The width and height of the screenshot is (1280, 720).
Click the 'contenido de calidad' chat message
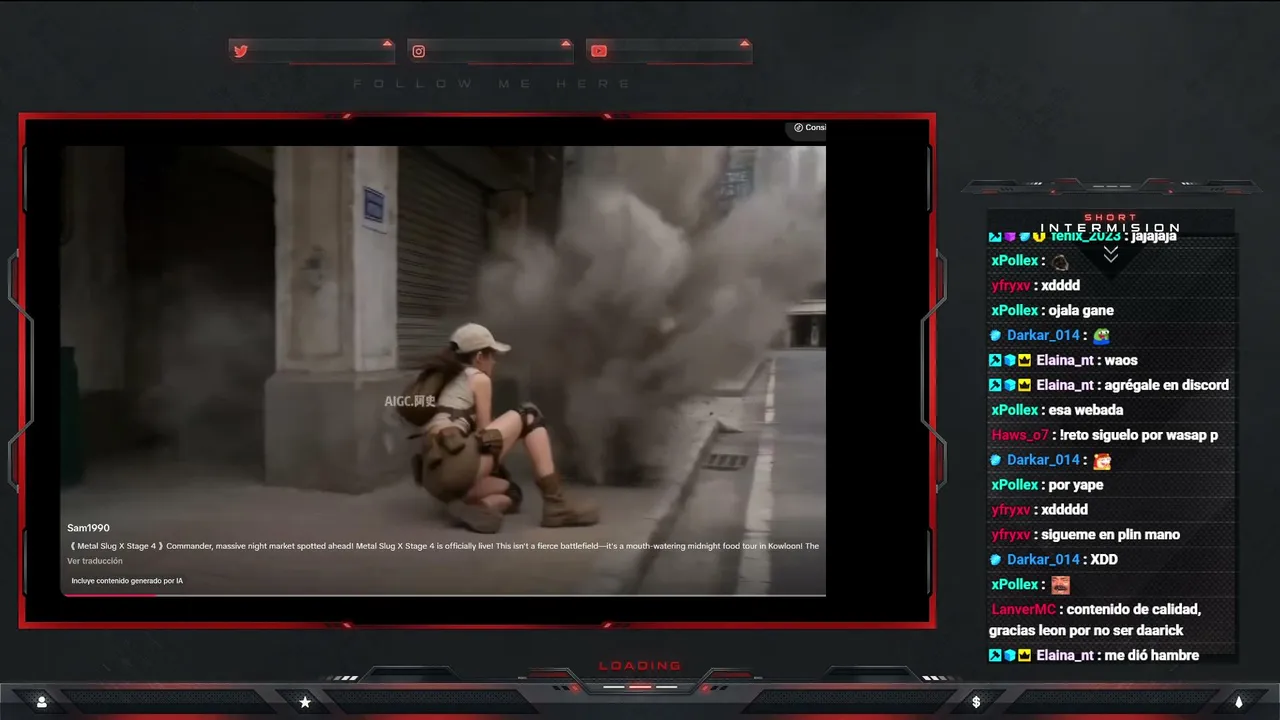1095,620
